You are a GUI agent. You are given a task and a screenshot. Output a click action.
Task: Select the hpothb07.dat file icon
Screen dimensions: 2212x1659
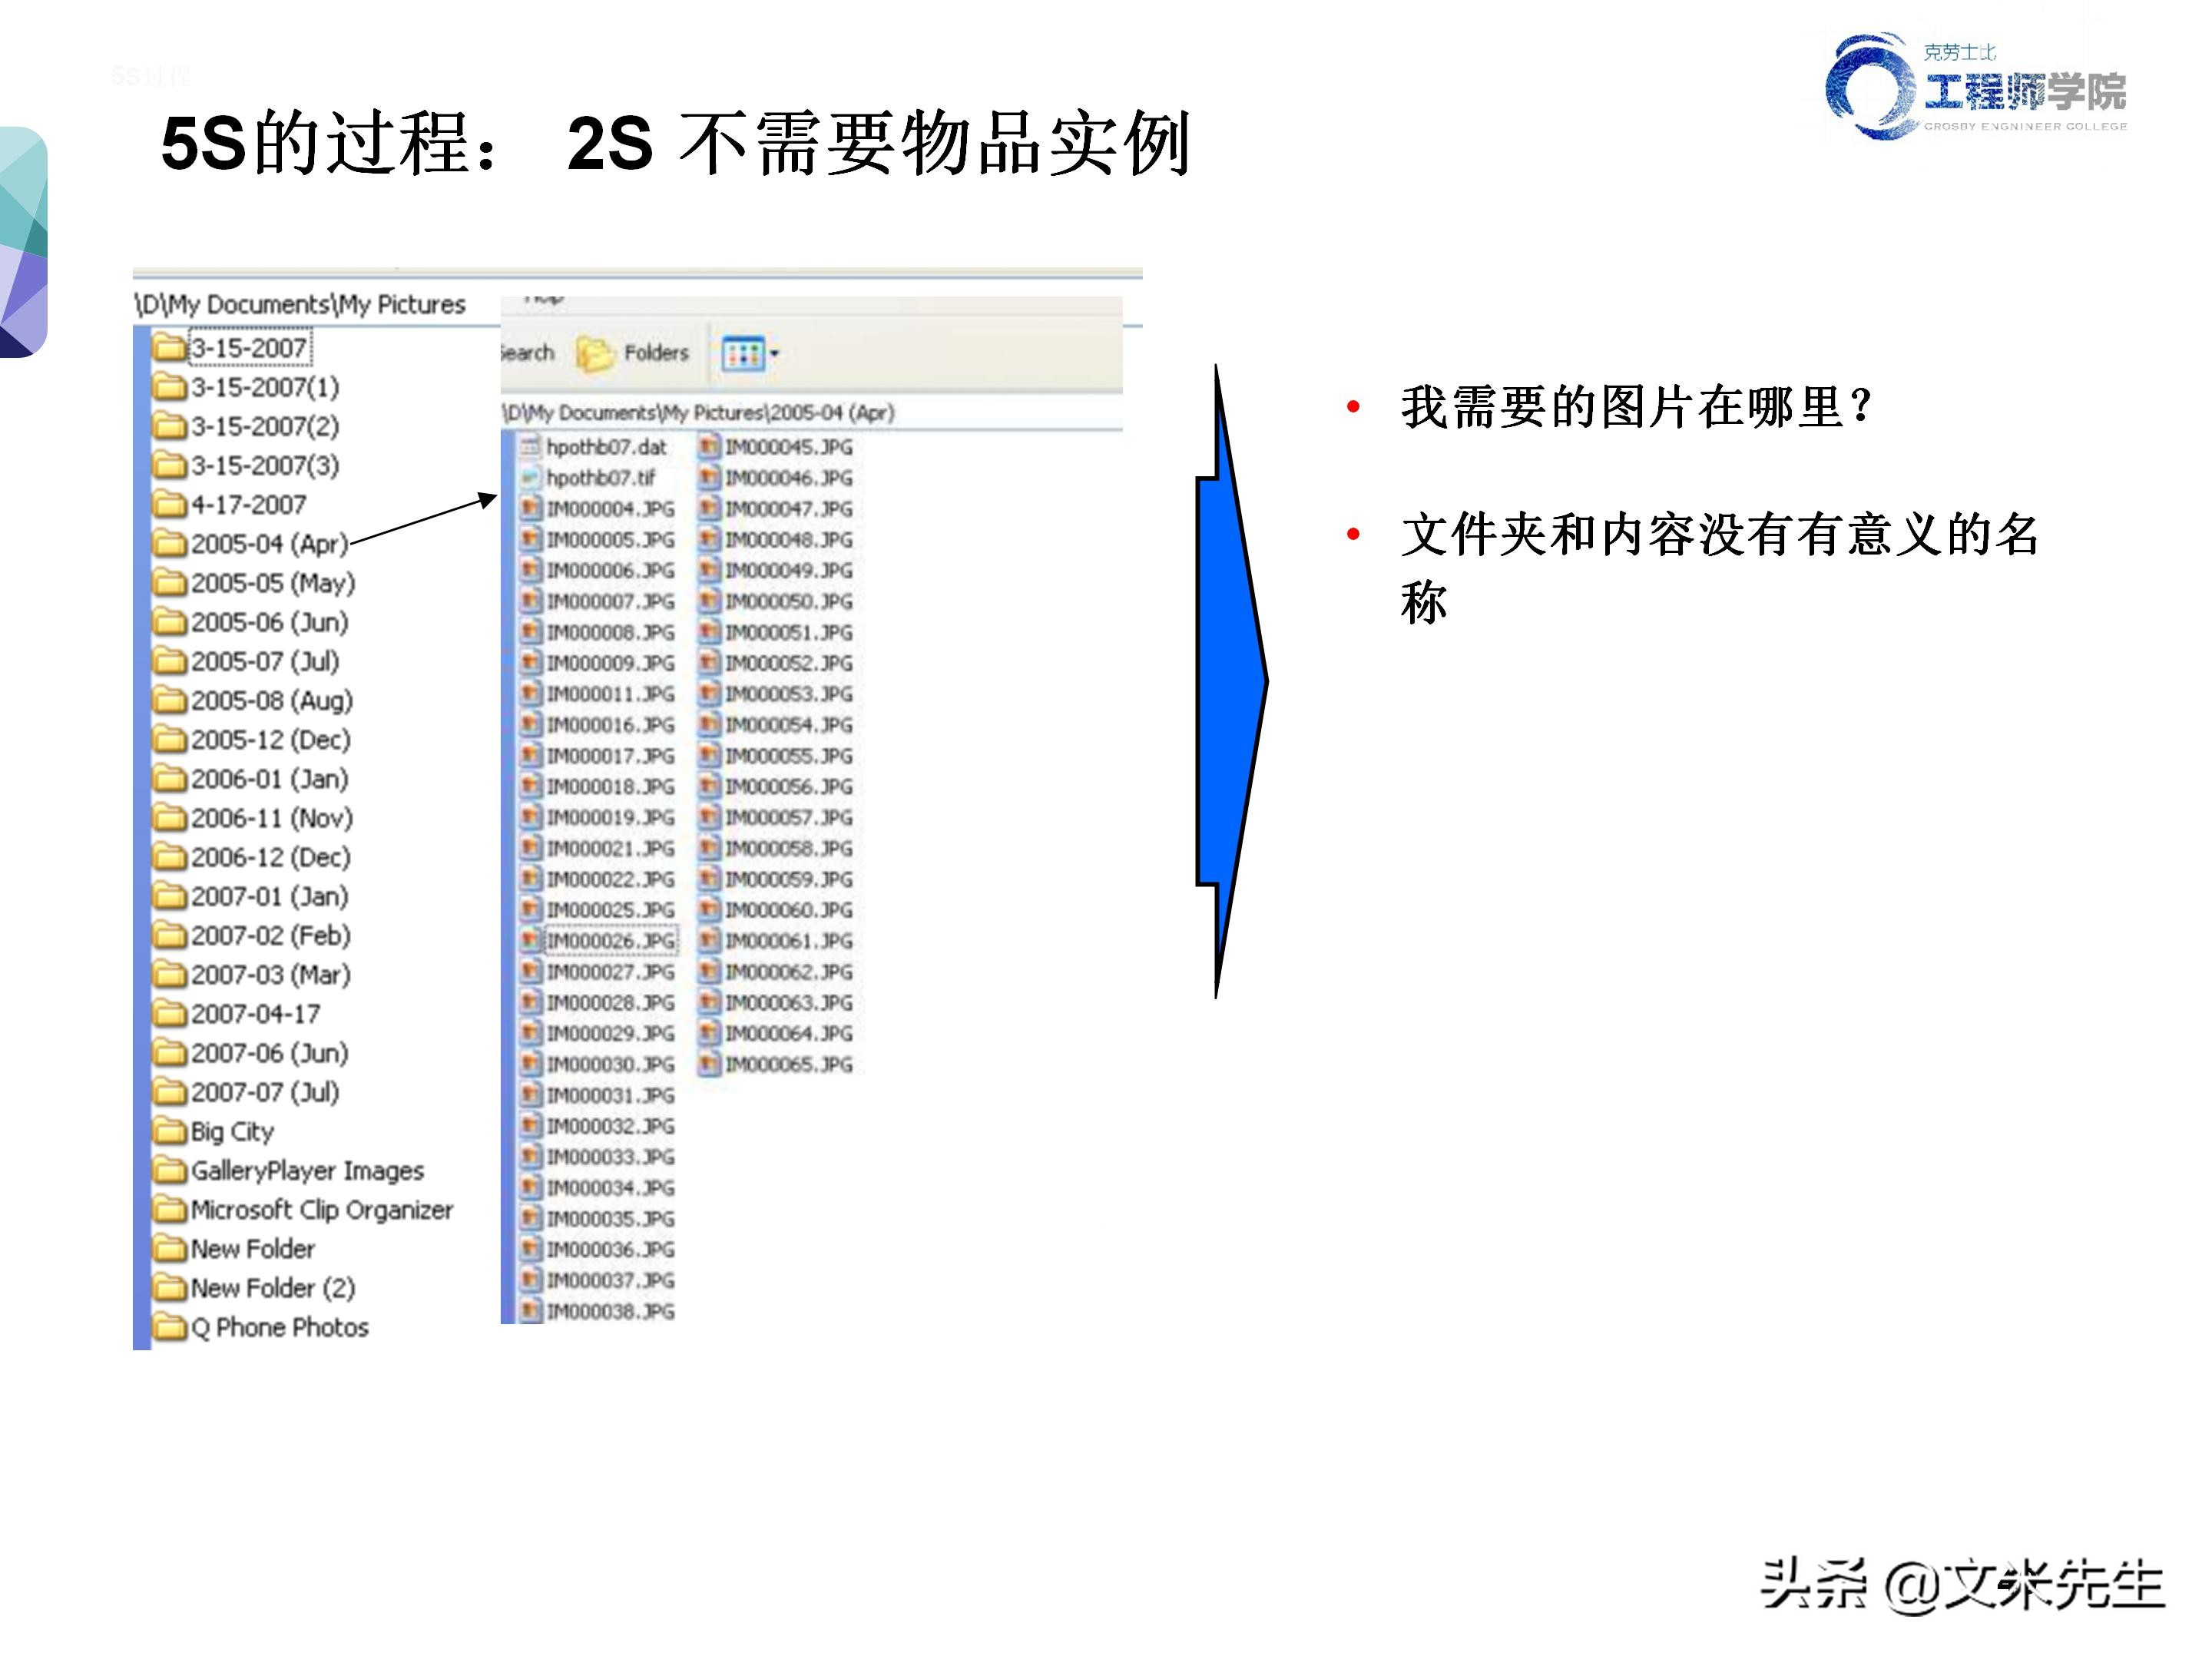coord(530,448)
